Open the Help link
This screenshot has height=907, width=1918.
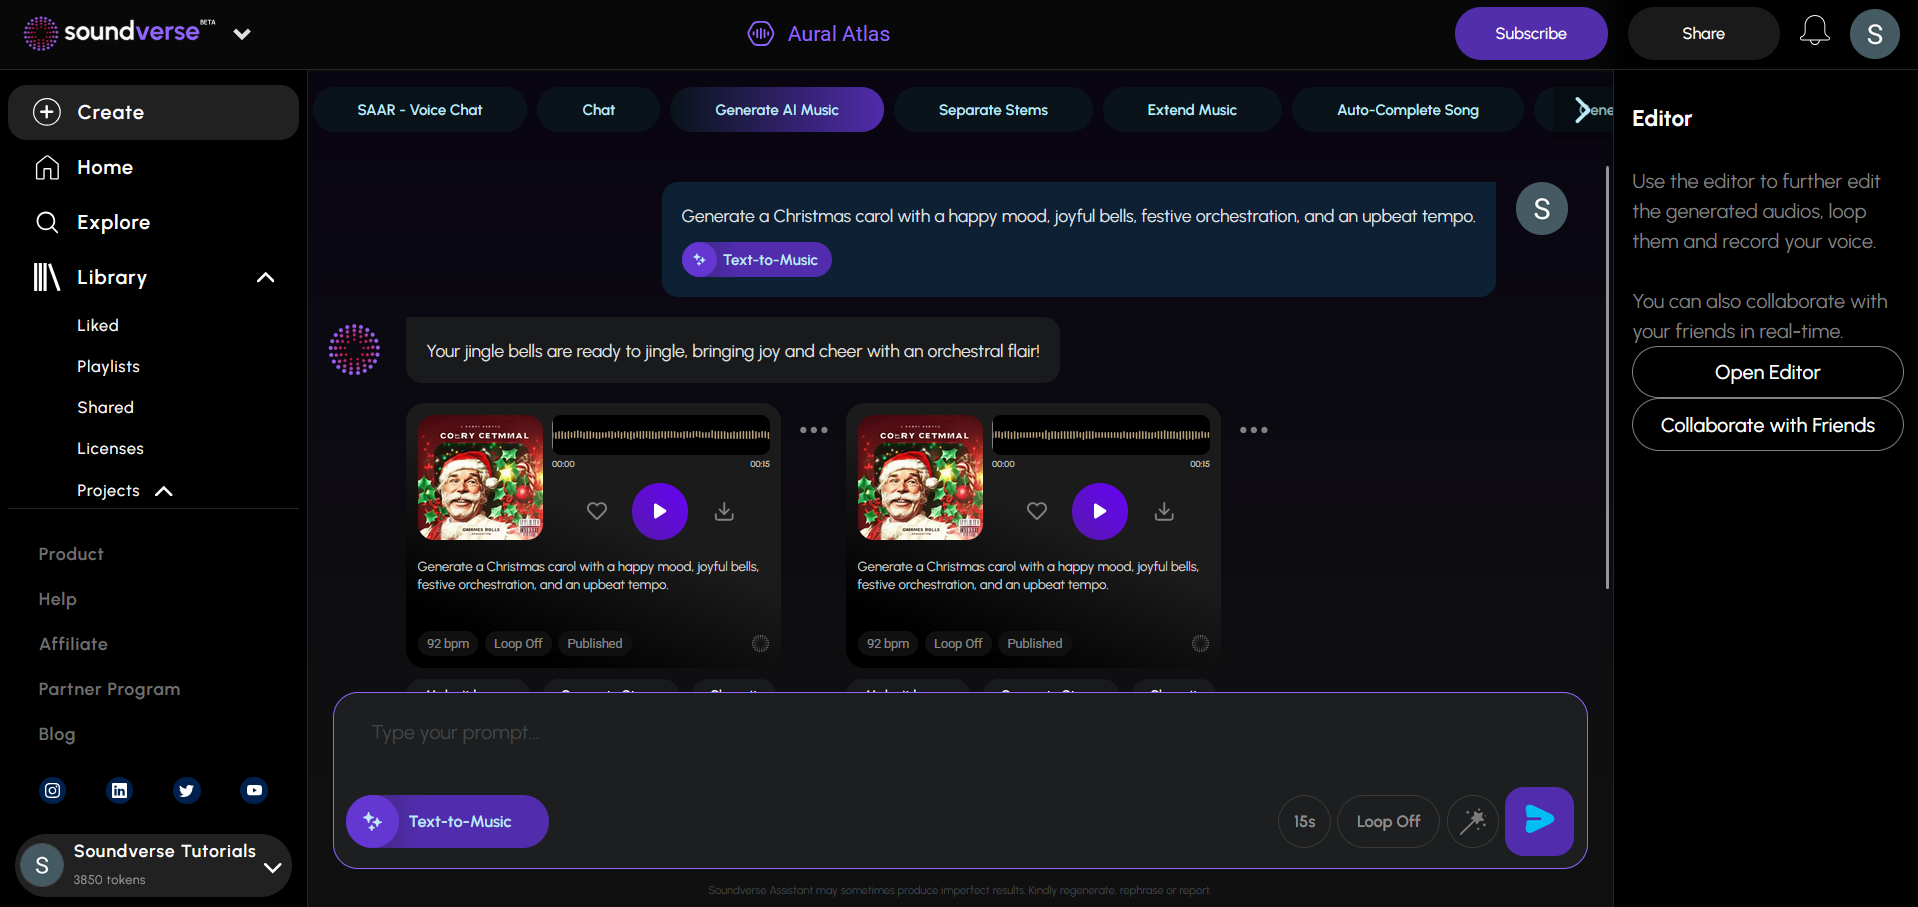point(57,599)
